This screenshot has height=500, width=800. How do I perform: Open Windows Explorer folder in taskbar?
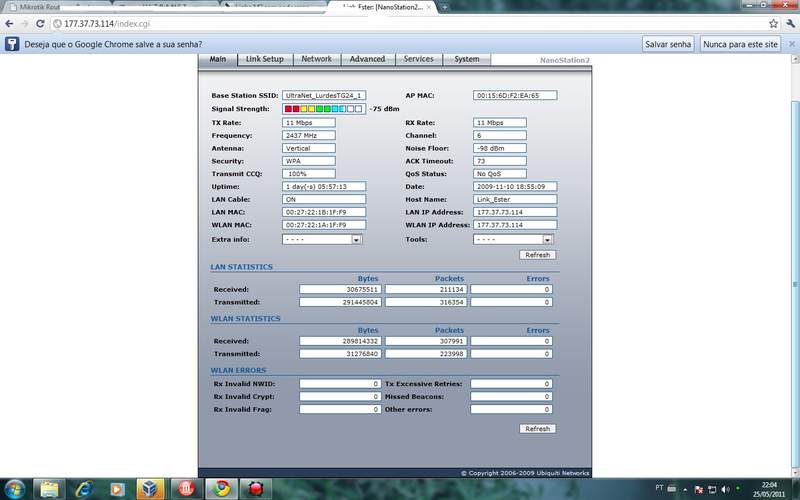click(x=48, y=488)
